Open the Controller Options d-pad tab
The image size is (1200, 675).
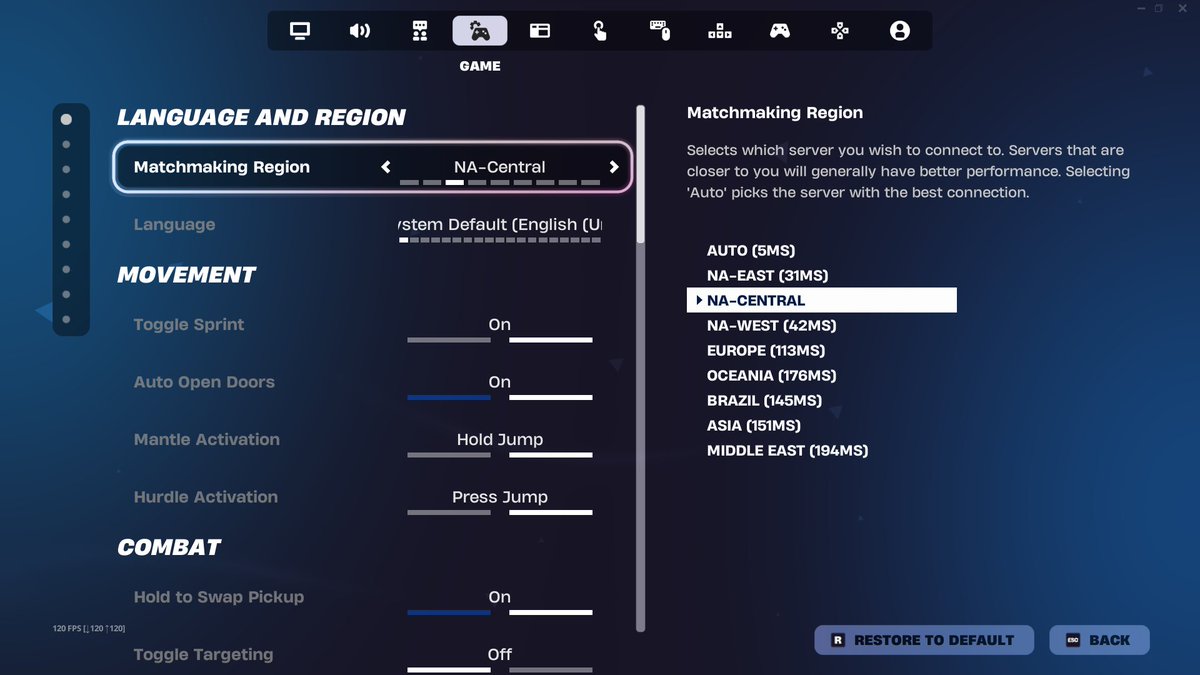pos(840,31)
